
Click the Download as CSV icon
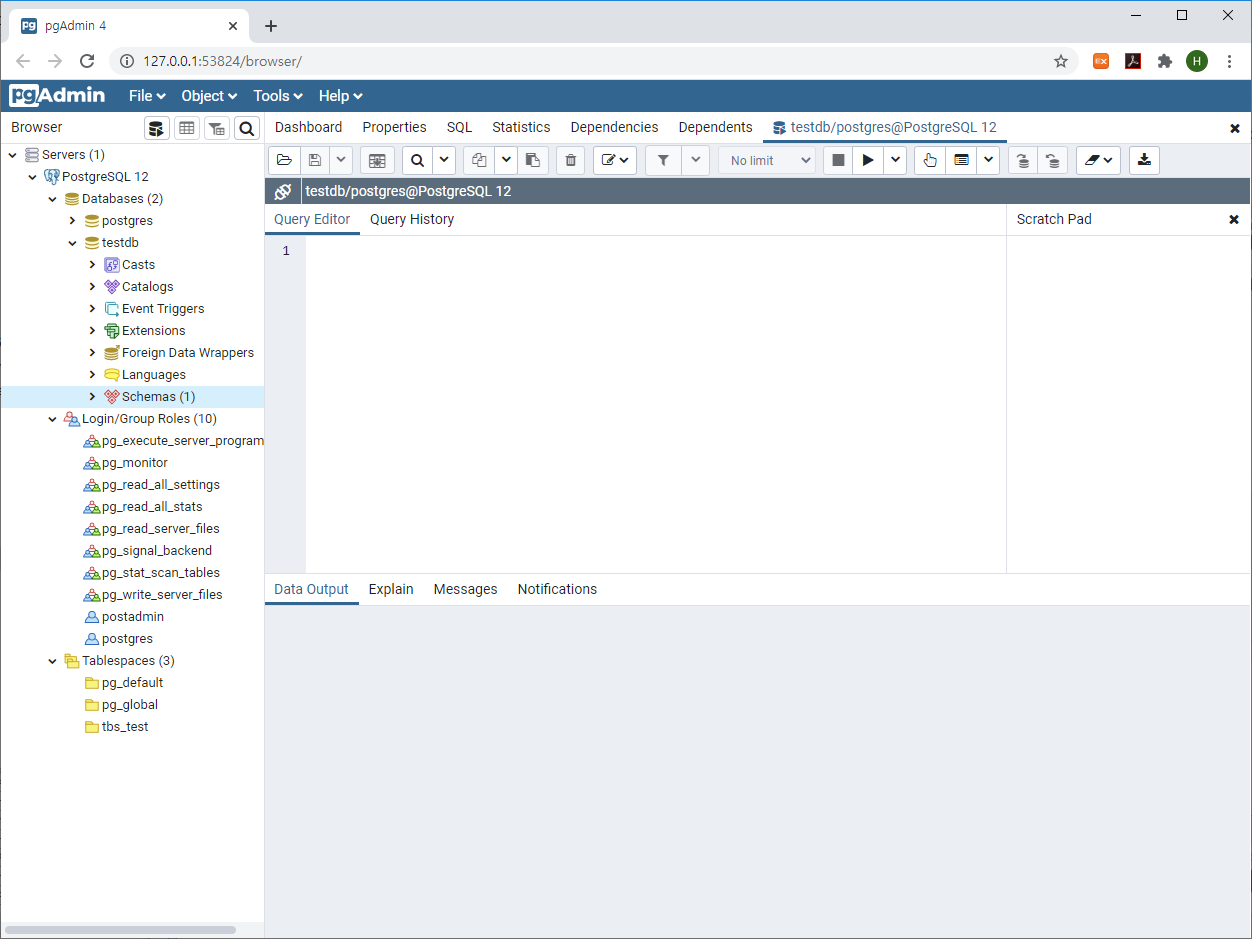[x=1144, y=160]
